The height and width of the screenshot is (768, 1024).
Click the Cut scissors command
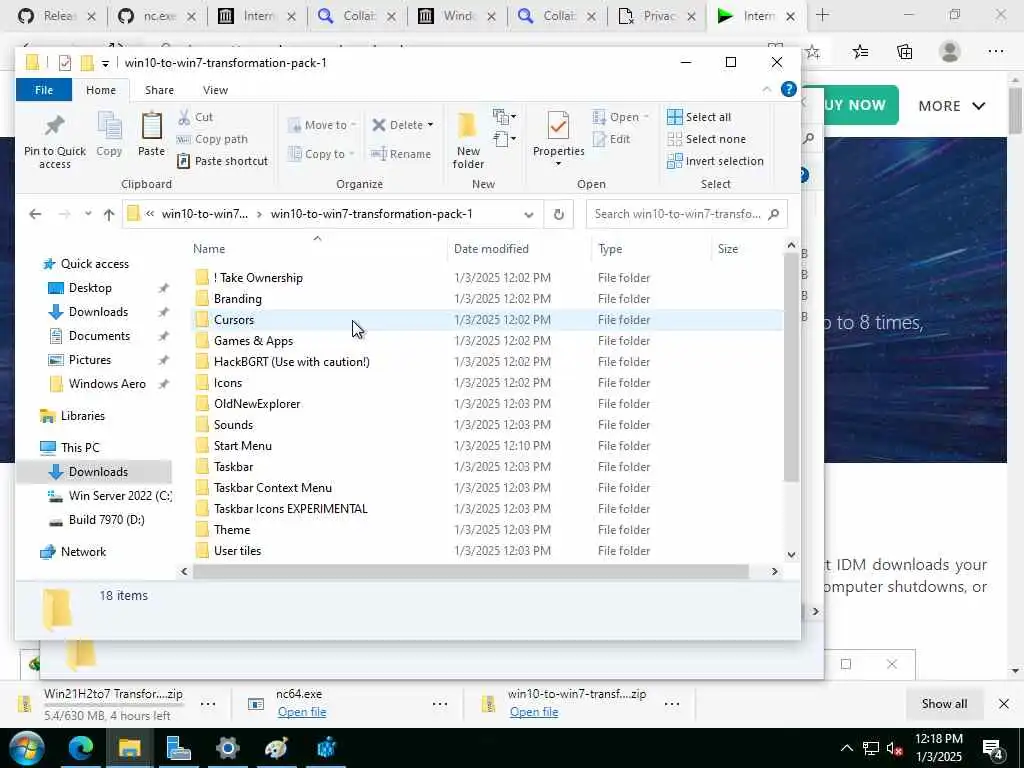(x=196, y=117)
